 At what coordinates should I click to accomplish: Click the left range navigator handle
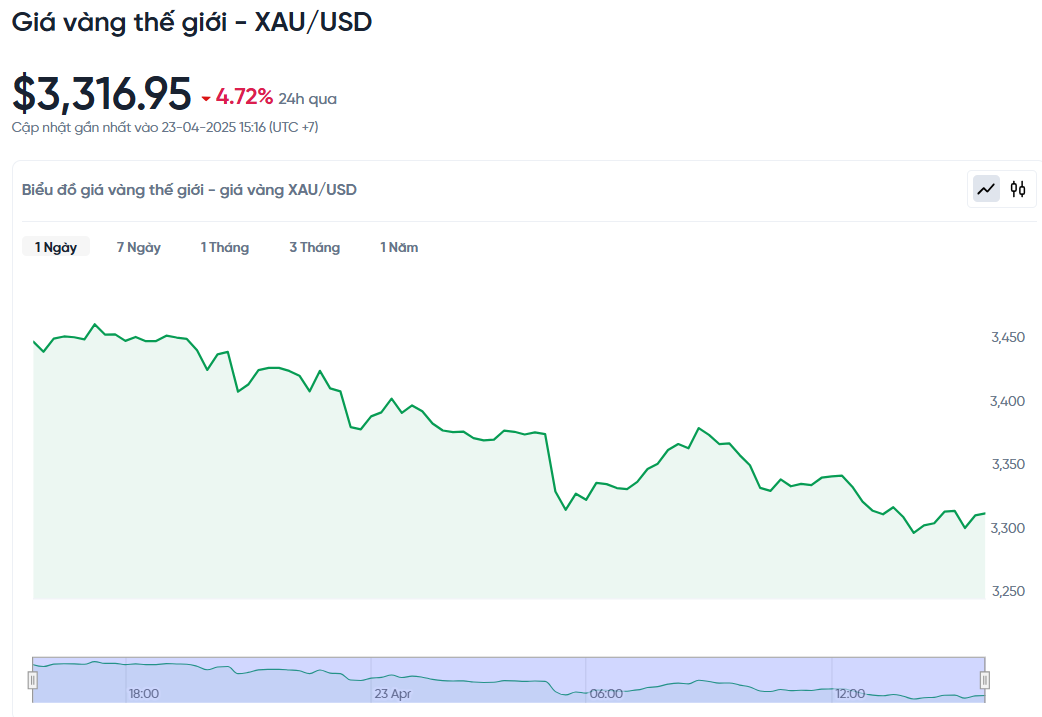(x=32, y=680)
